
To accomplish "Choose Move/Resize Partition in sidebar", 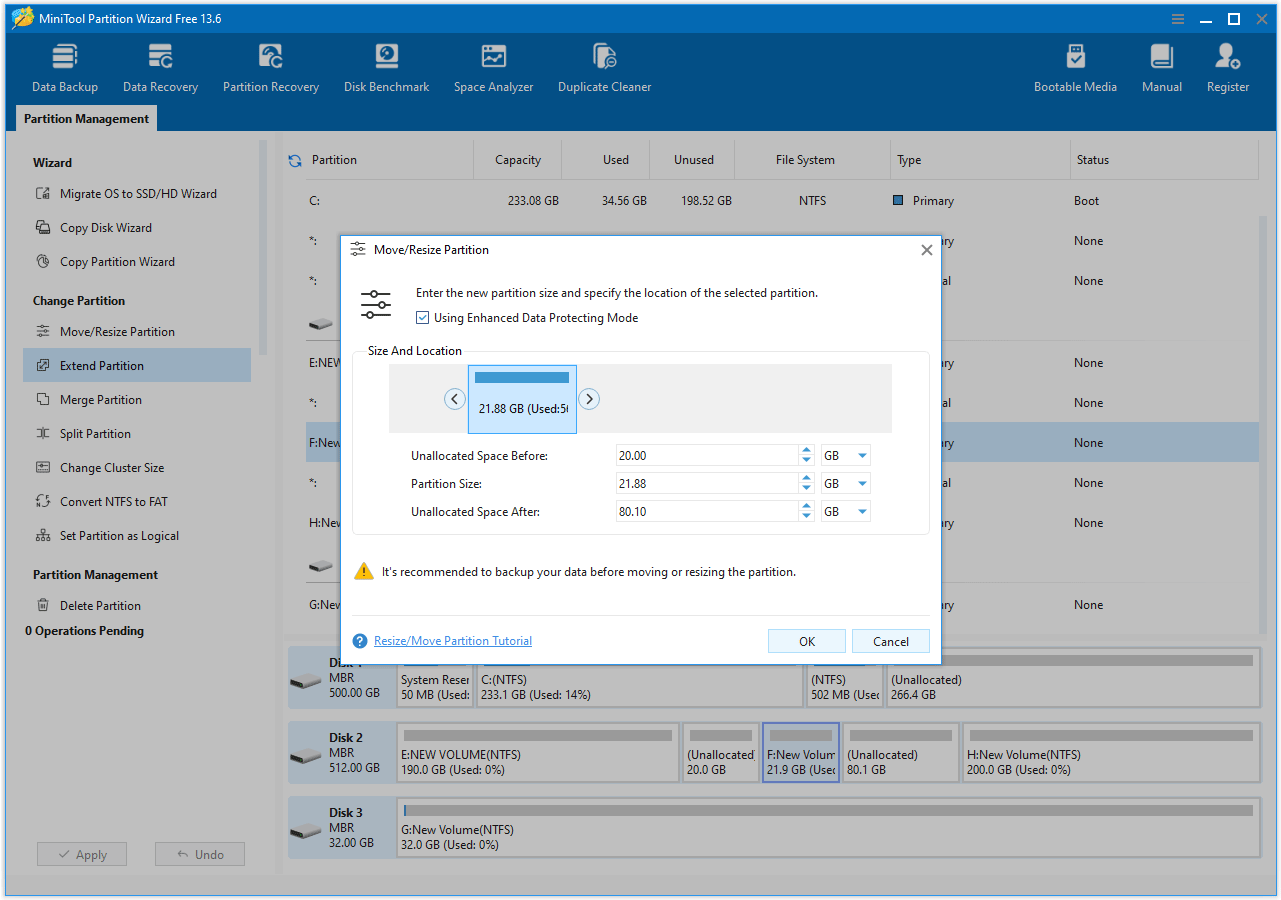I will coord(105,332).
